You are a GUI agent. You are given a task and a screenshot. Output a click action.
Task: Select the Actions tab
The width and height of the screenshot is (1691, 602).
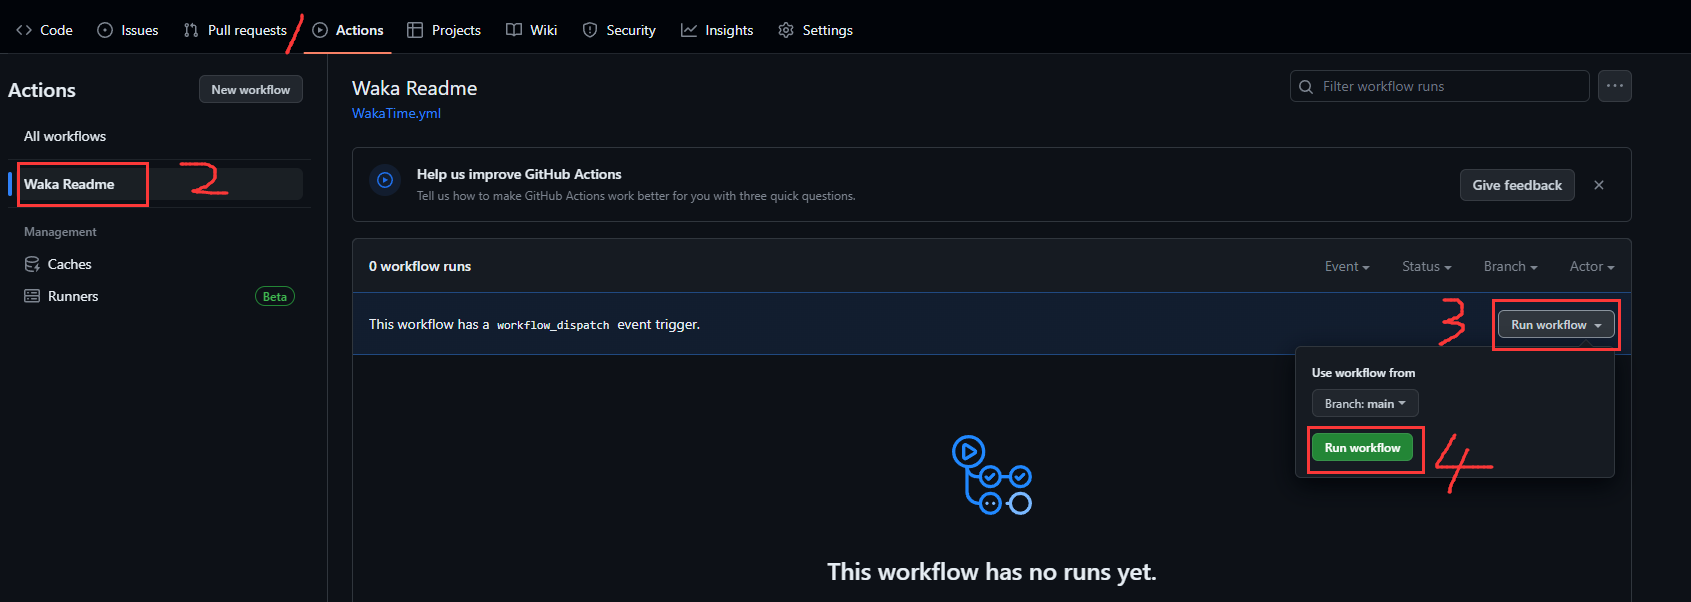[x=348, y=30]
